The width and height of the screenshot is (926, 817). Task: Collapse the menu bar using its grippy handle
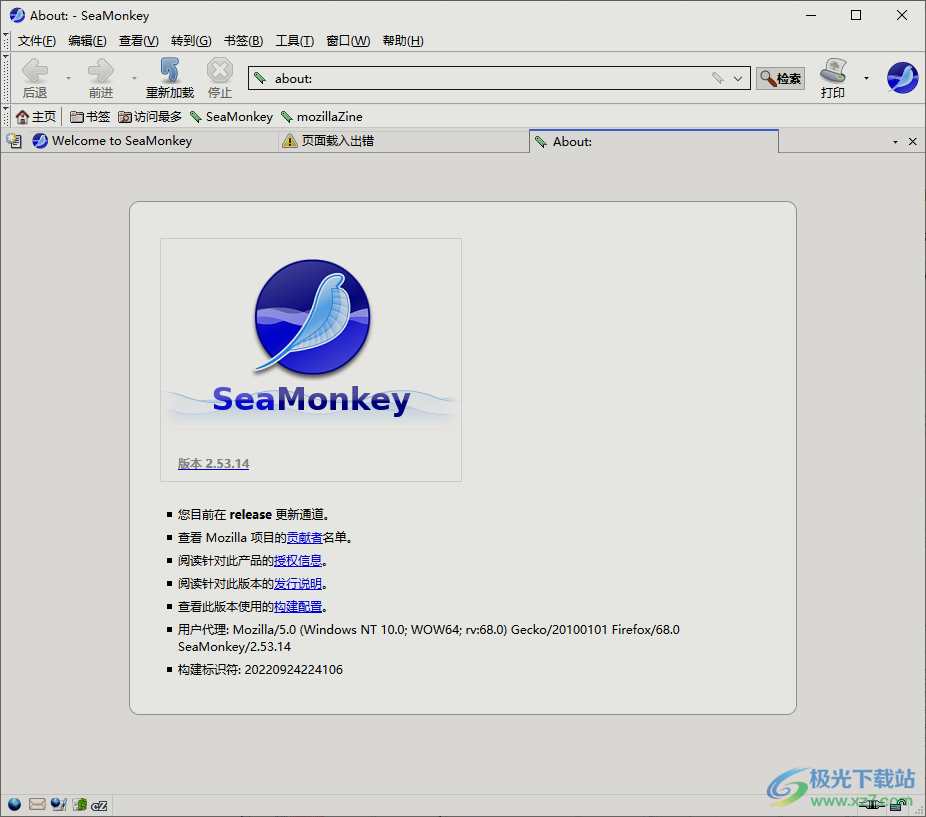point(6,40)
